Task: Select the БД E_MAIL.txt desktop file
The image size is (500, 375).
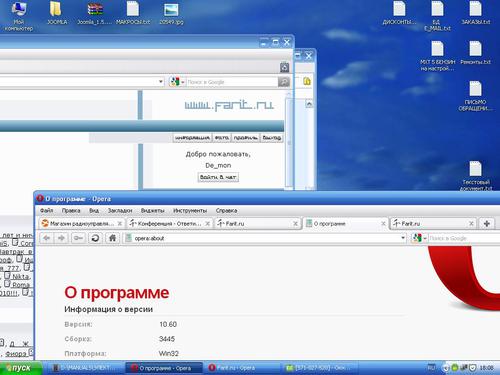Action: (x=437, y=16)
